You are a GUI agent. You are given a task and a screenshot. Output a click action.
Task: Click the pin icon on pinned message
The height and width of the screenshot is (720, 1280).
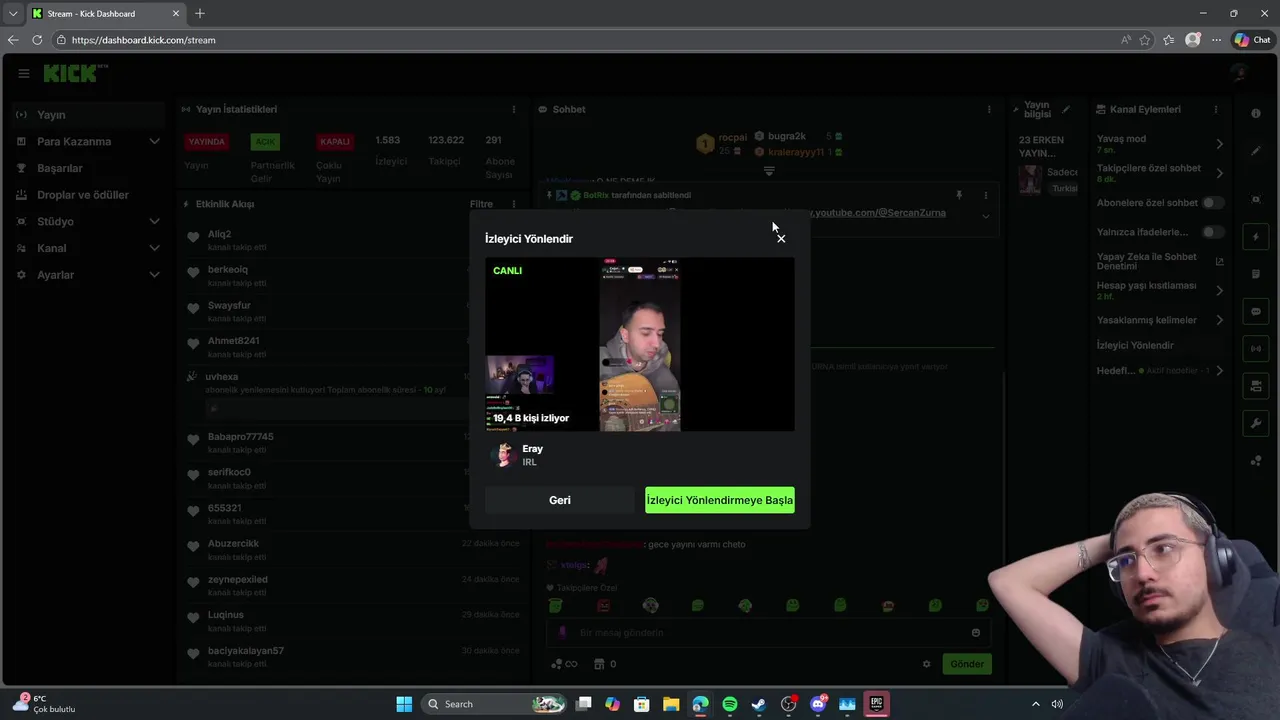point(959,195)
